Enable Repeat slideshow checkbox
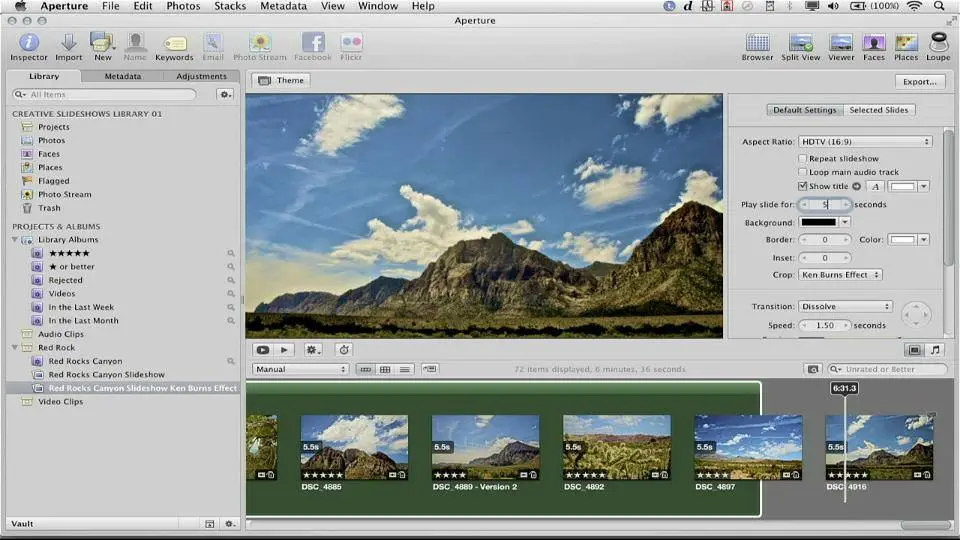 coord(803,159)
